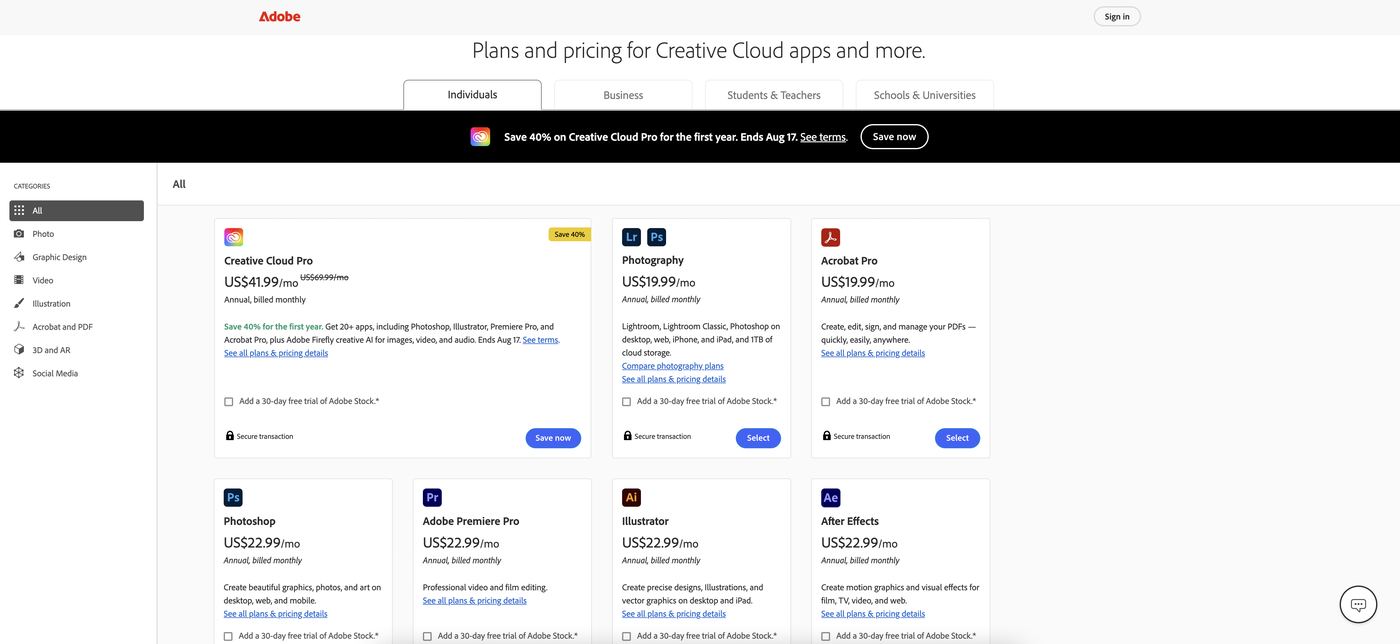Open plans & pricing details for Creative Cloud Pro
1400x644 pixels.
[276, 353]
